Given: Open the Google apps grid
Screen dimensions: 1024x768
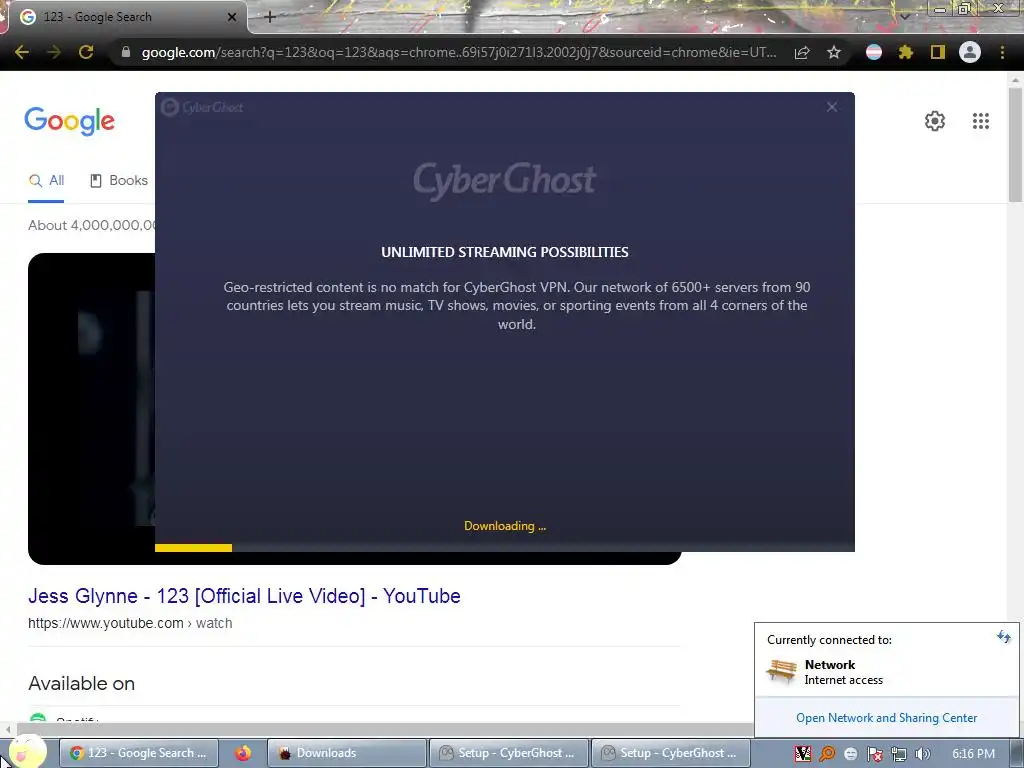Looking at the screenshot, I should coord(980,121).
